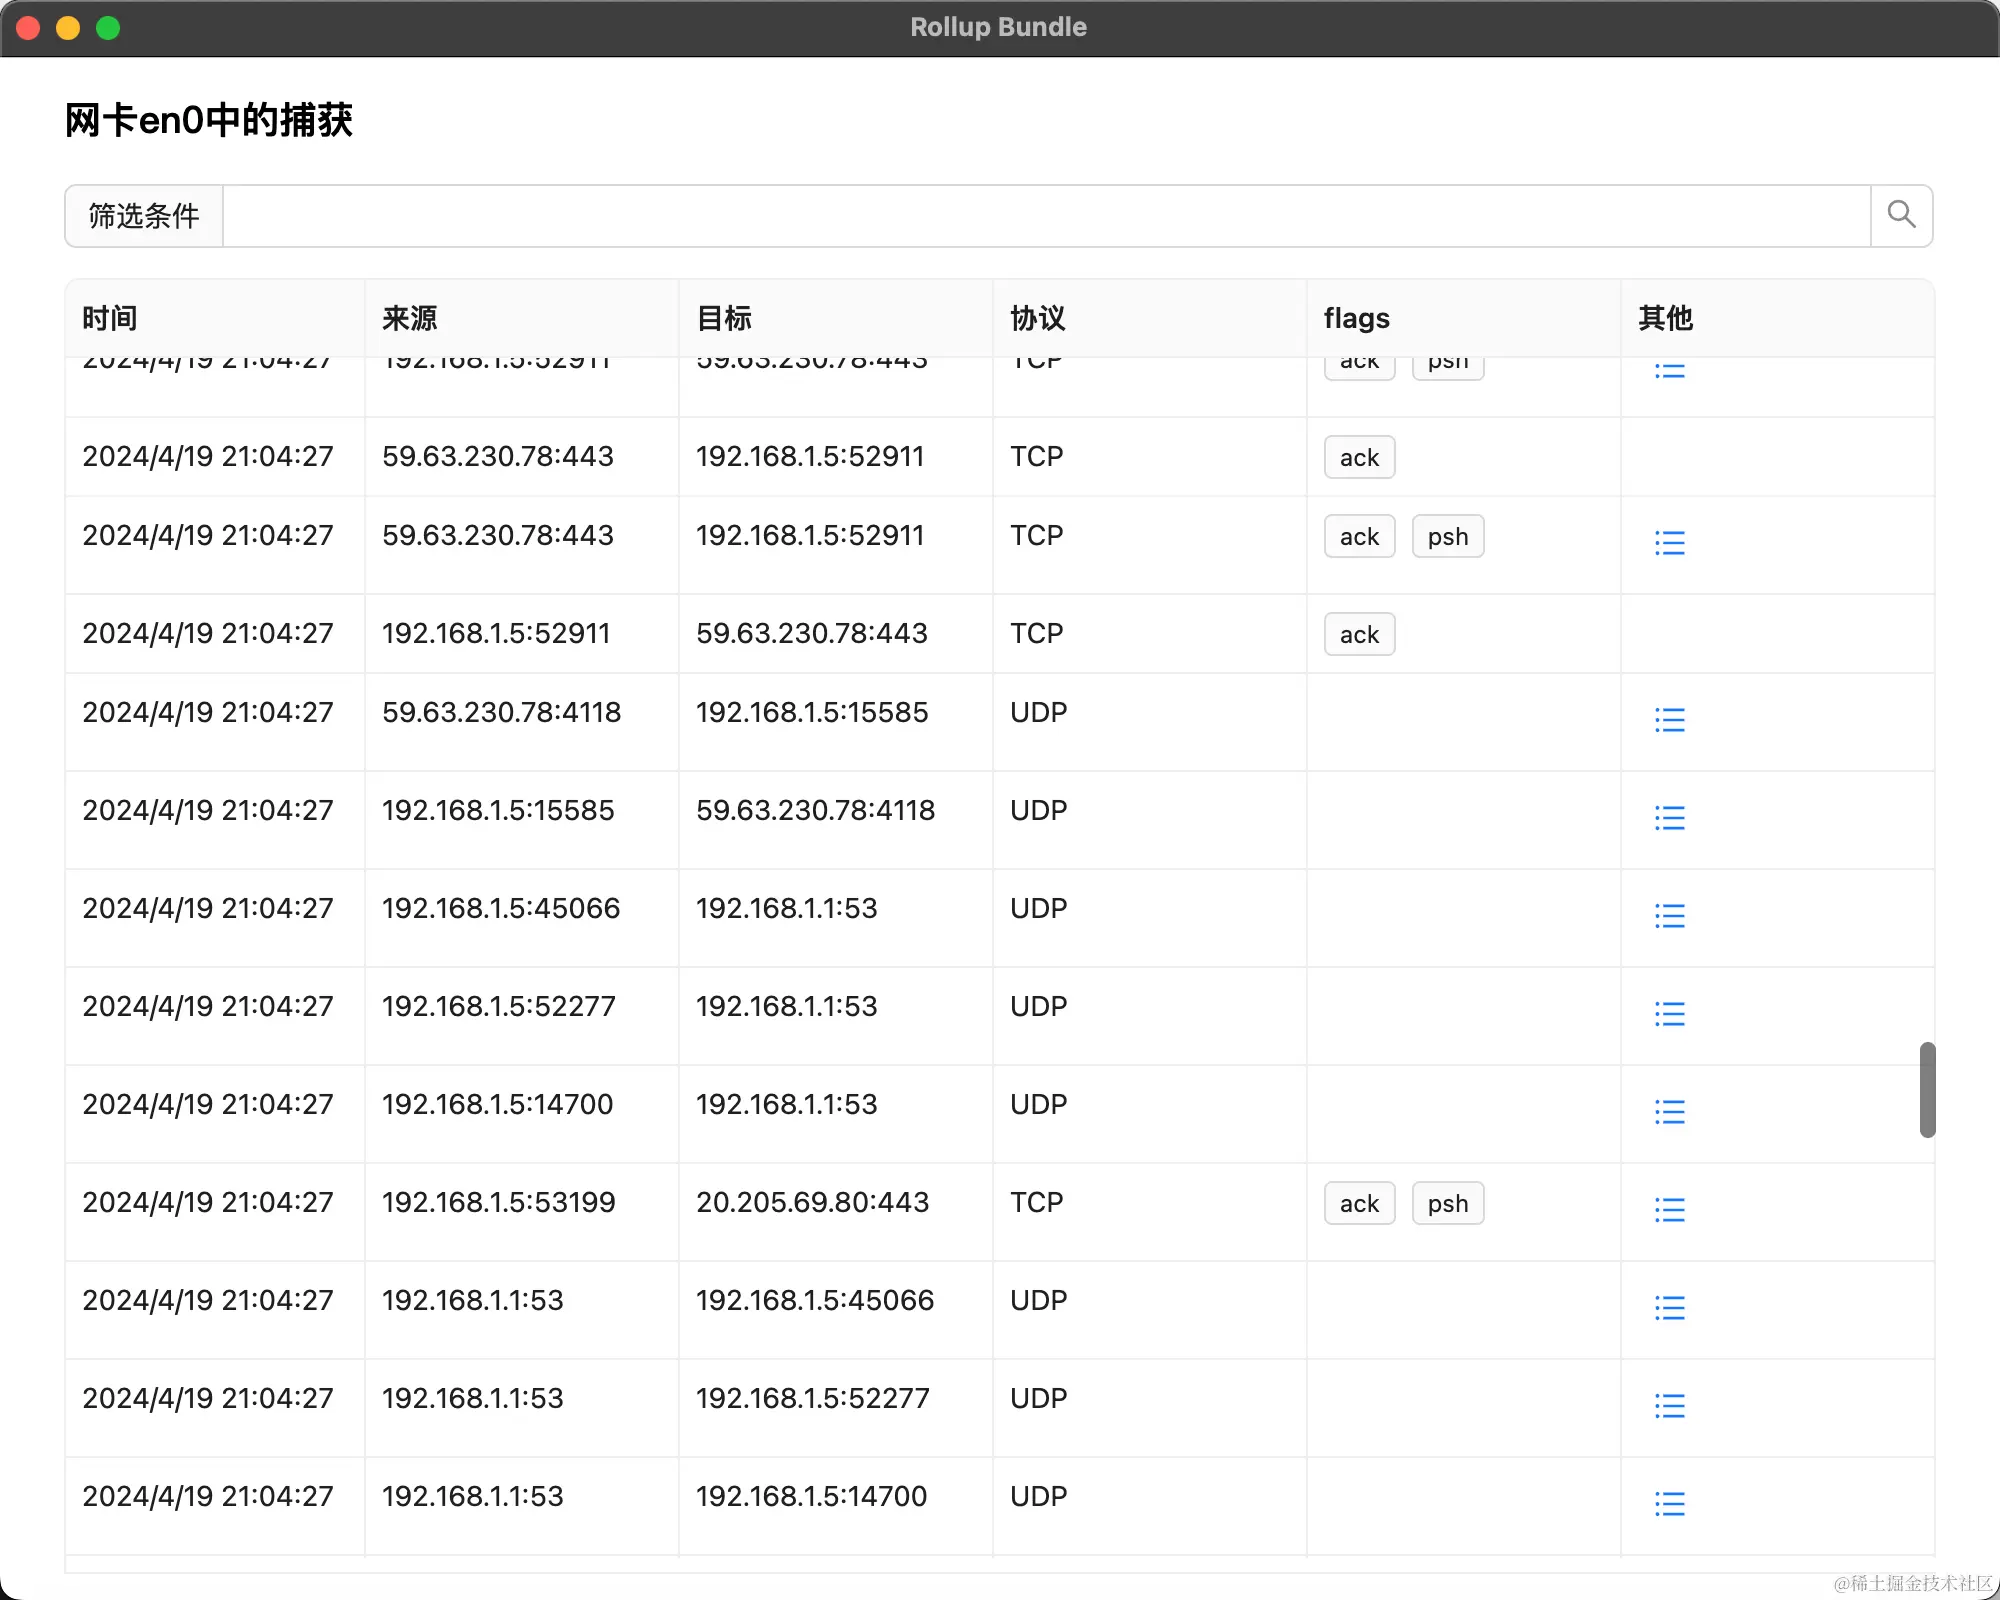Click the psh flag tag on 53199 row
2000x1600 pixels.
tap(1447, 1203)
